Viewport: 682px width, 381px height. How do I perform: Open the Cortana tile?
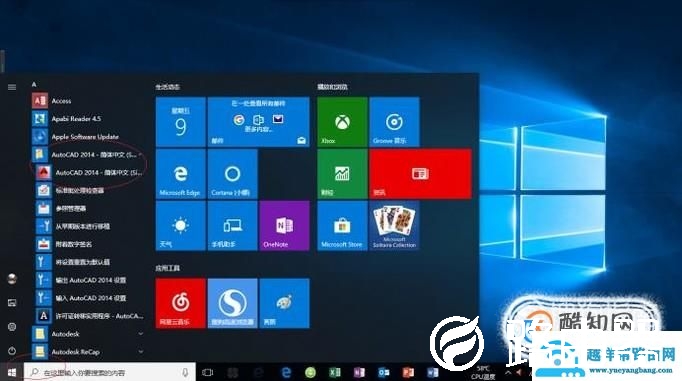point(232,174)
